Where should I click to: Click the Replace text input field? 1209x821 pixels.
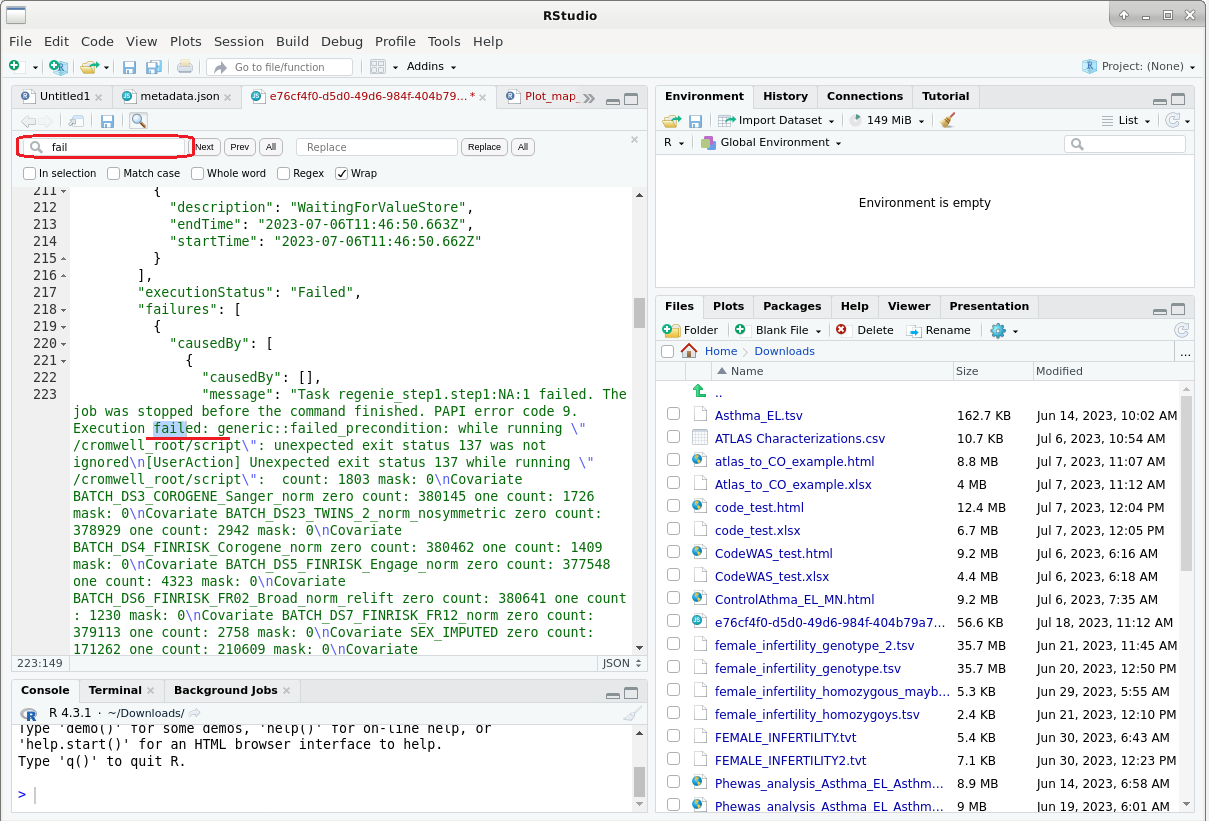coord(376,147)
